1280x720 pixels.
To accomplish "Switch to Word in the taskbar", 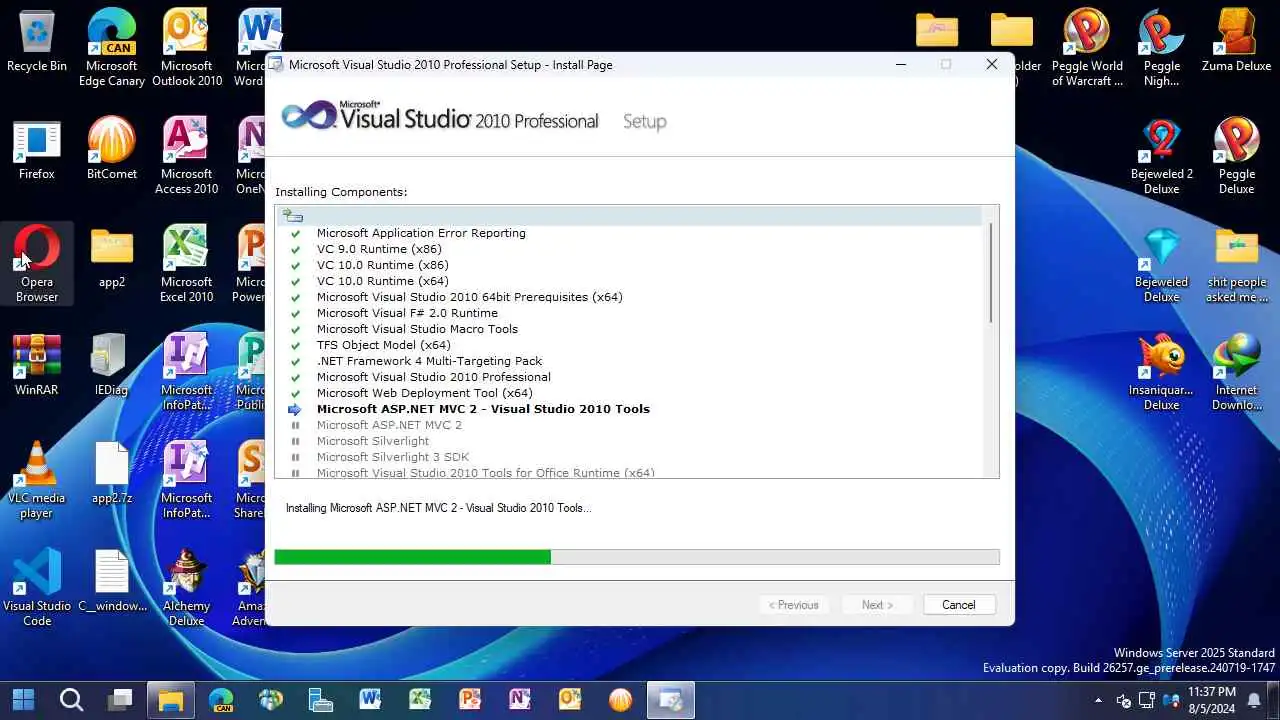I will click(370, 699).
